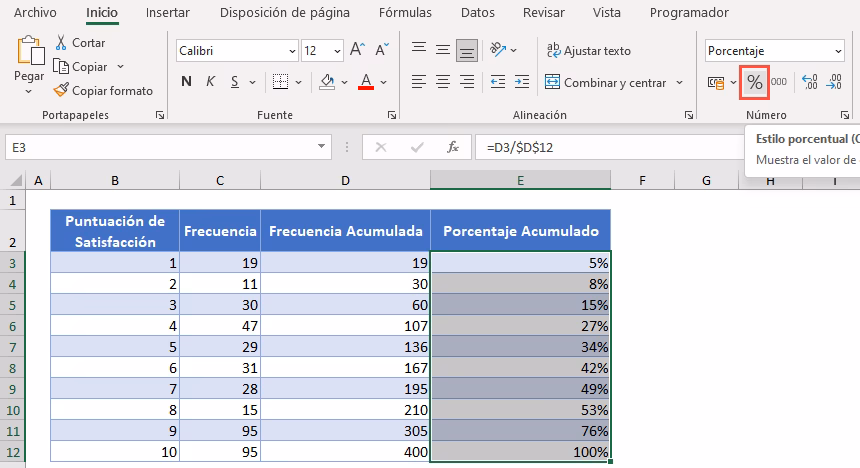This screenshot has width=860, height=468.
Task: Apply fill color bucket
Action: pos(327,82)
